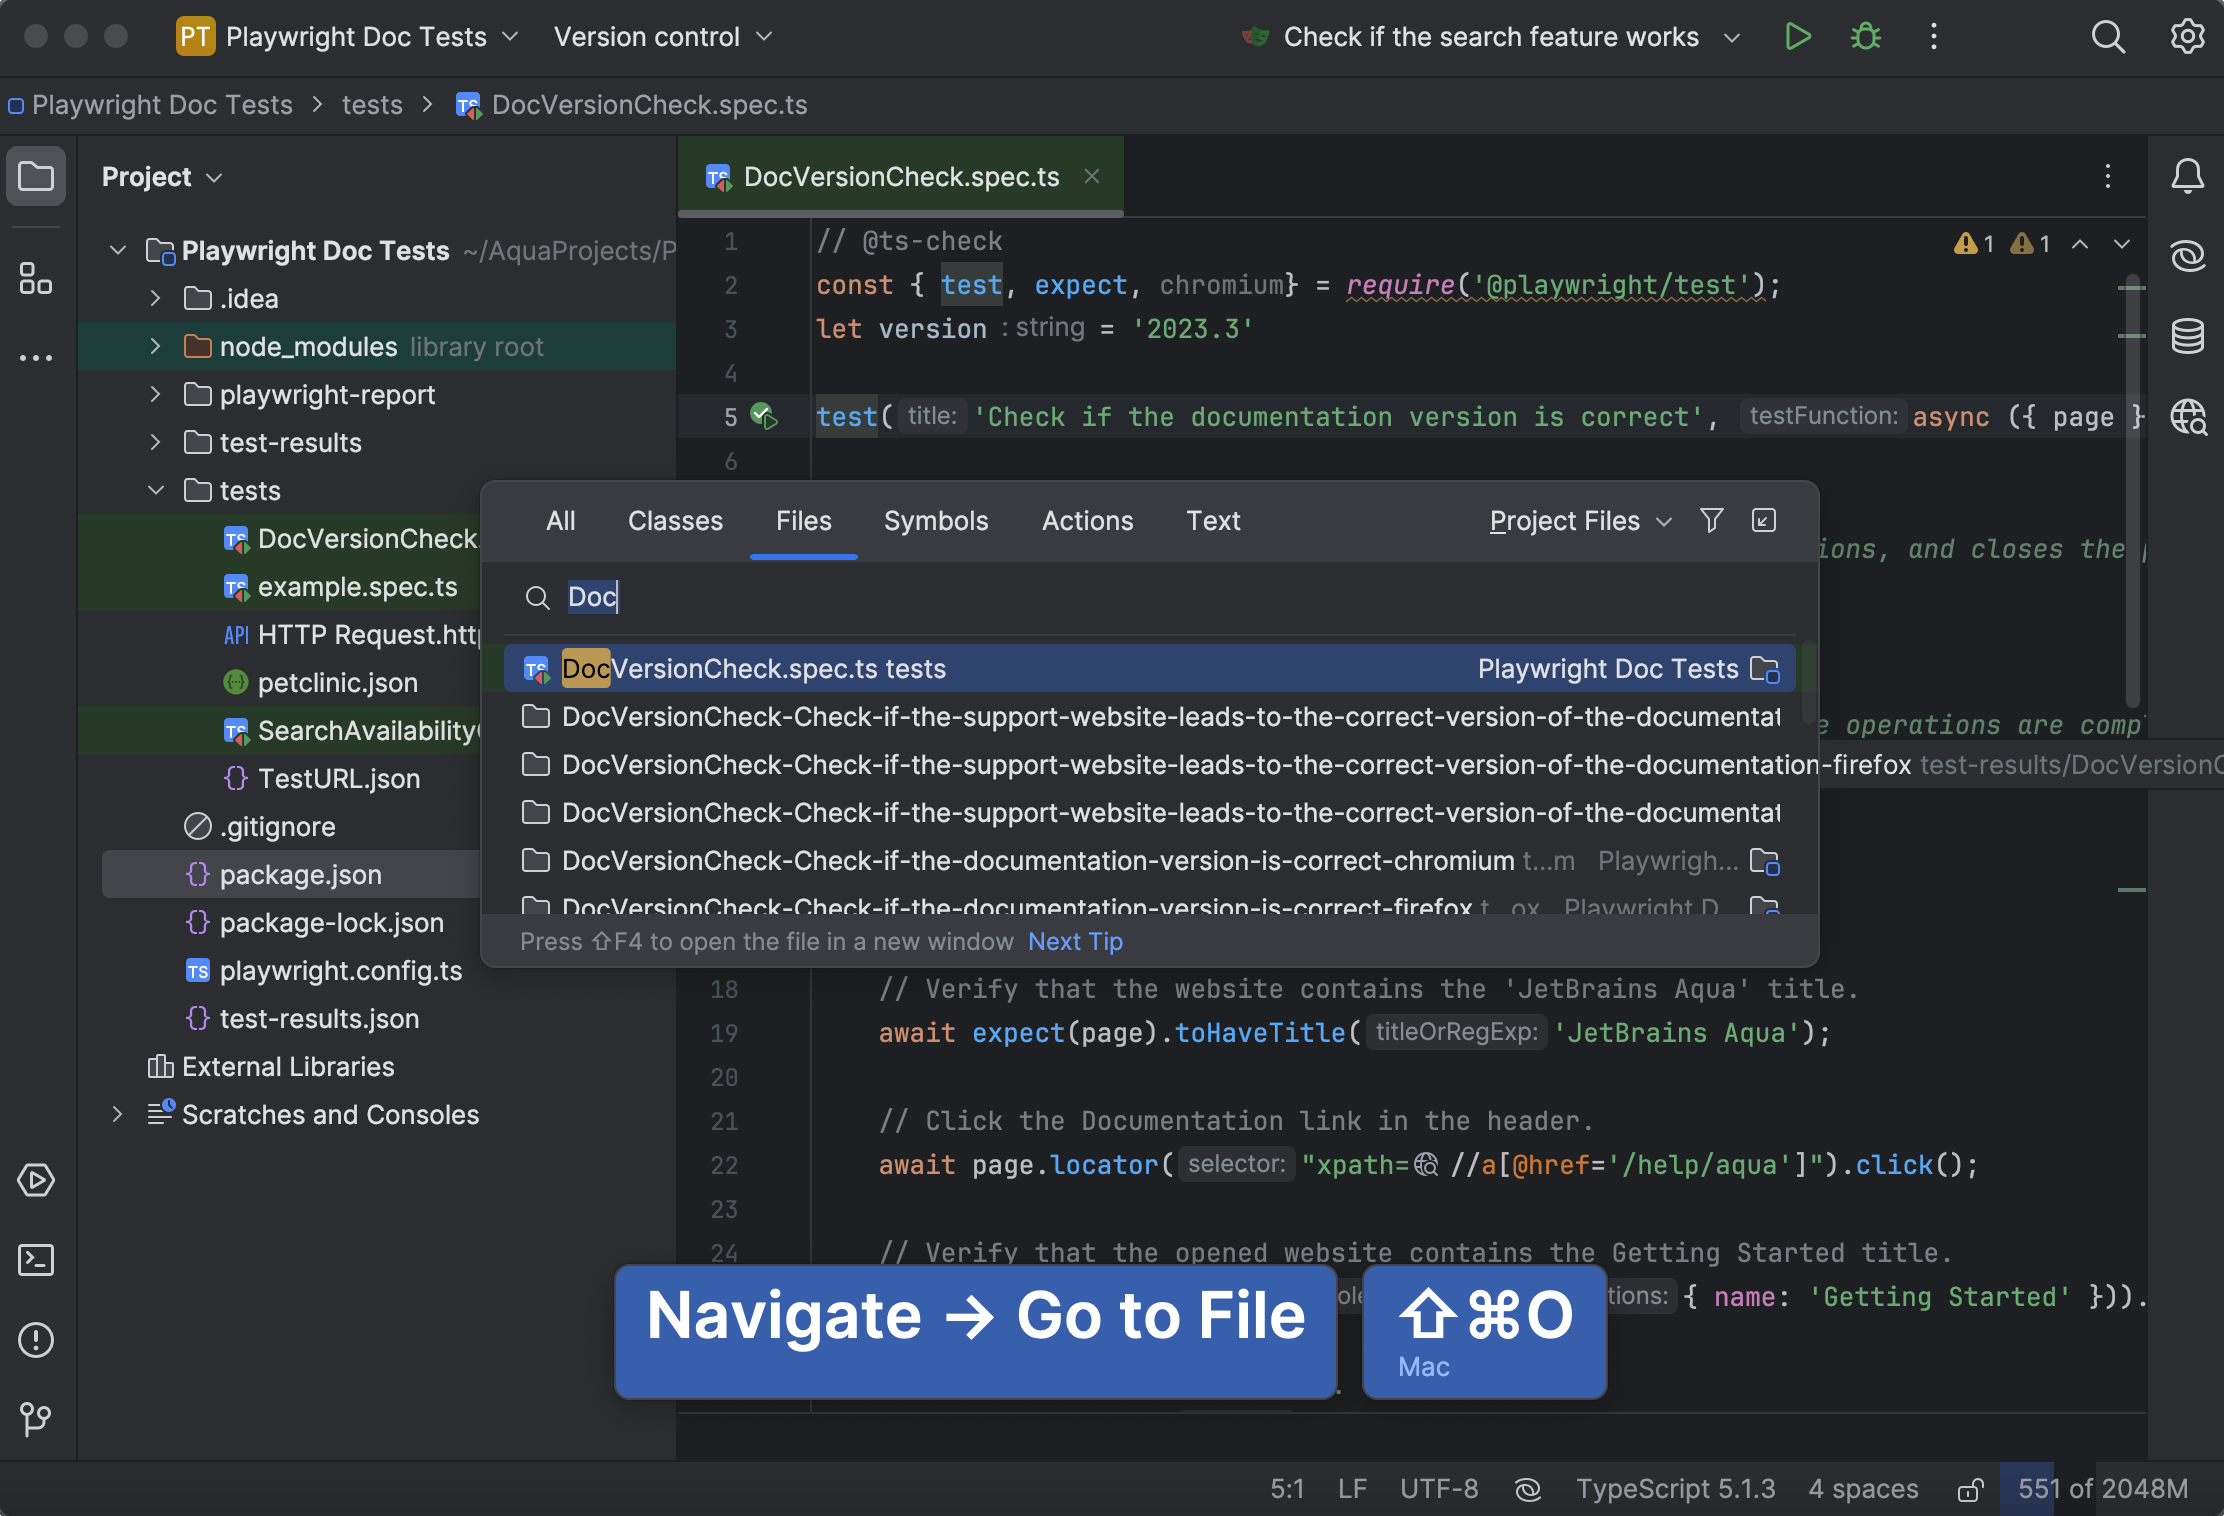This screenshot has width=2224, height=1516.
Task: Toggle the read-only lock in status bar
Action: (x=1969, y=1490)
